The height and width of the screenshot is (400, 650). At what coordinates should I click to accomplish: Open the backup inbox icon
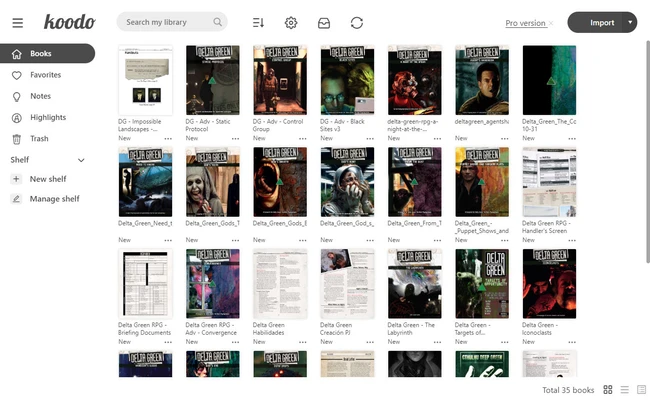point(324,23)
